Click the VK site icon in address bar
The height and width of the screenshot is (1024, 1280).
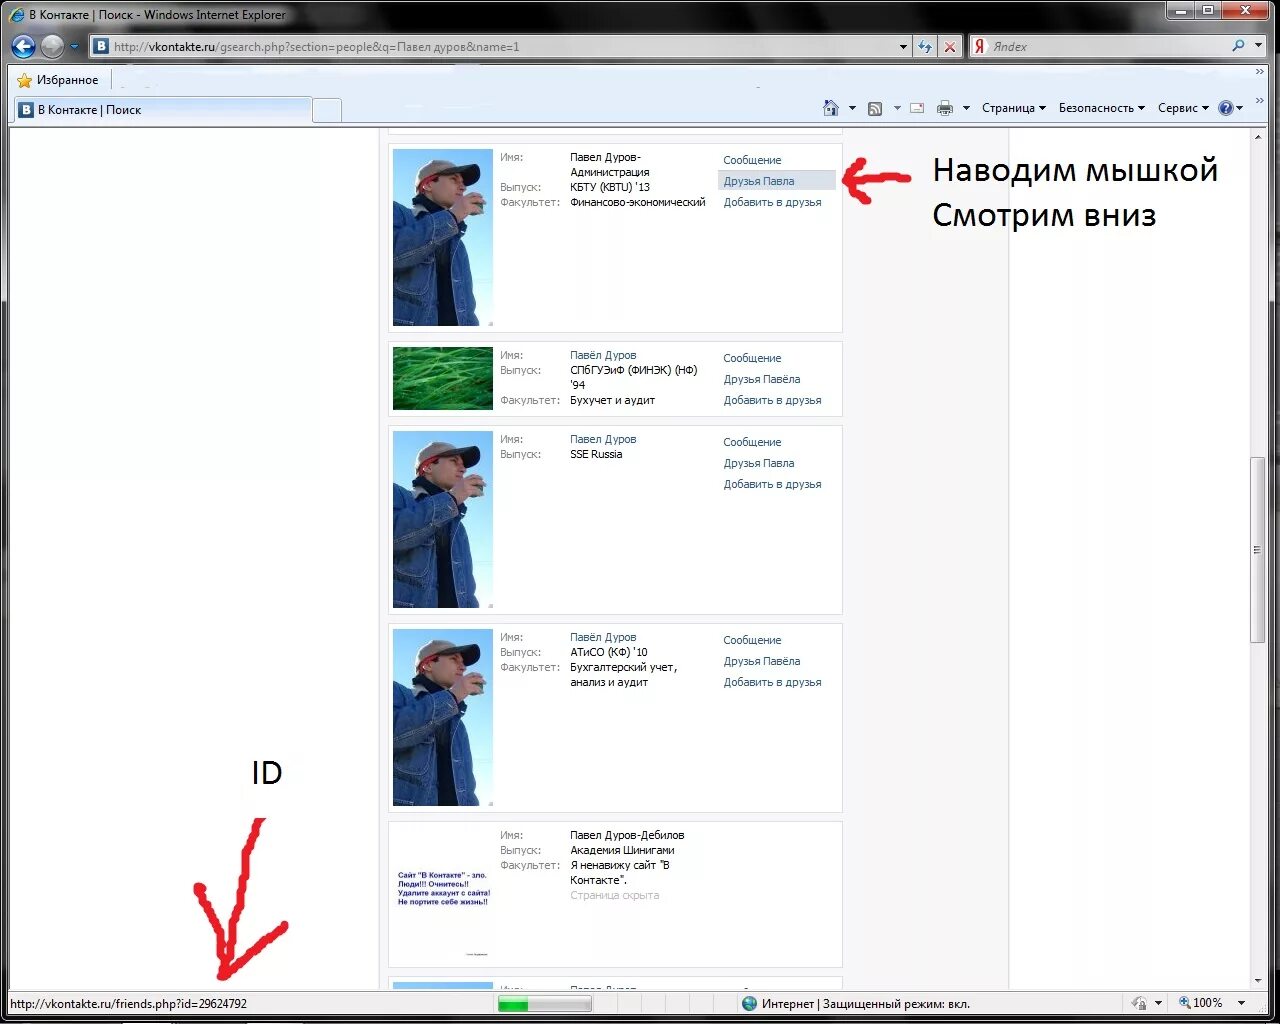click(x=101, y=46)
